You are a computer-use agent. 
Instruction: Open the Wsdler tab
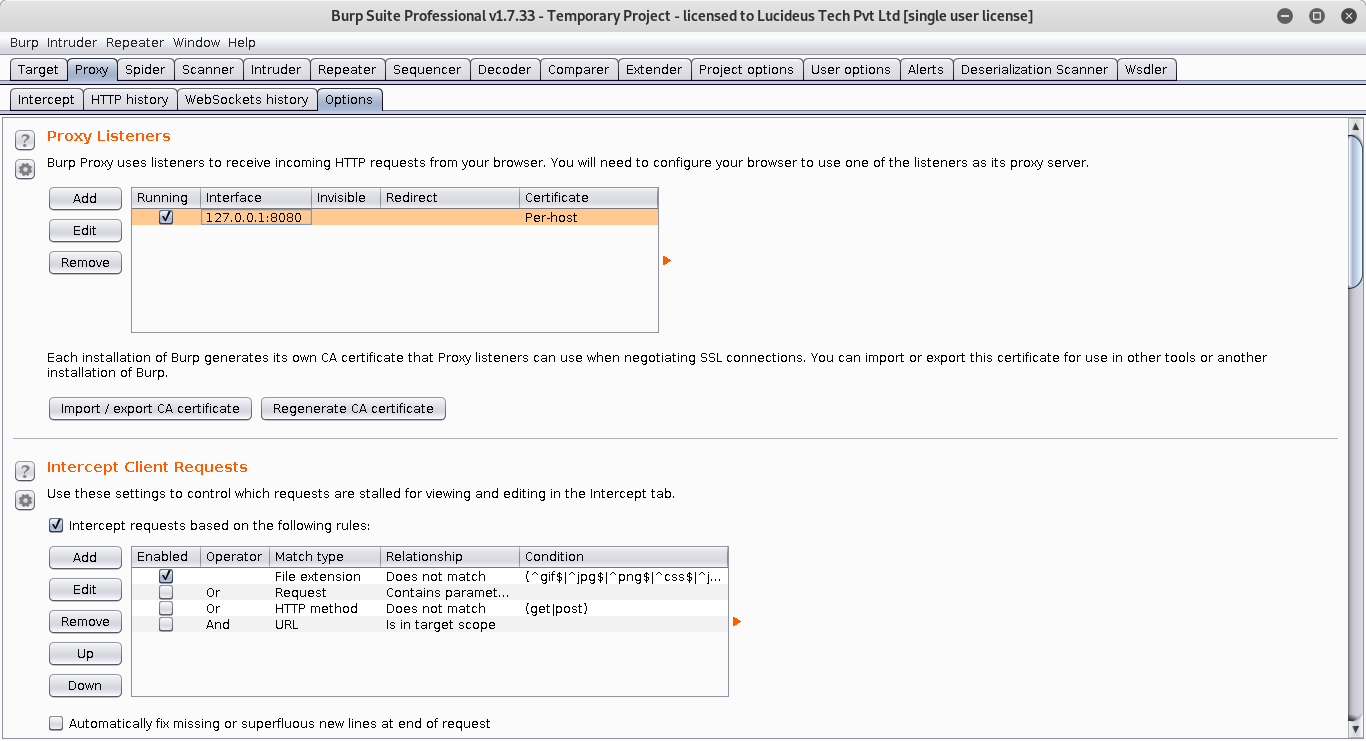(1146, 70)
